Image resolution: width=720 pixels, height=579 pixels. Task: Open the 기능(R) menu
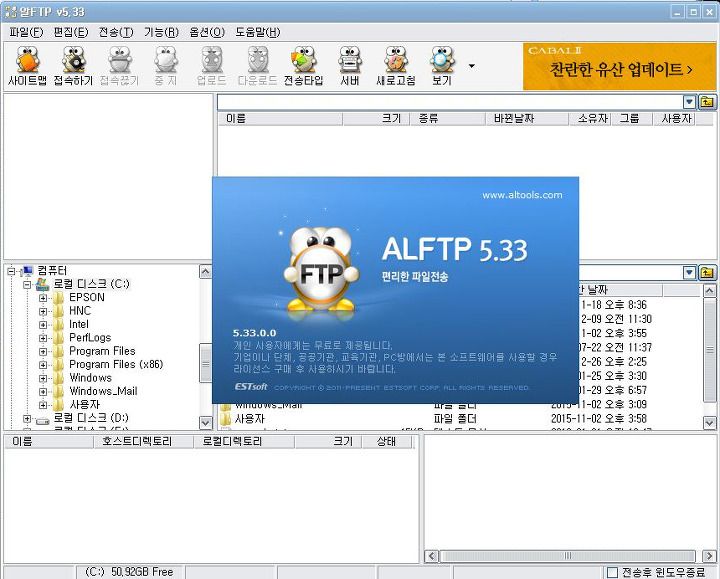(161, 32)
